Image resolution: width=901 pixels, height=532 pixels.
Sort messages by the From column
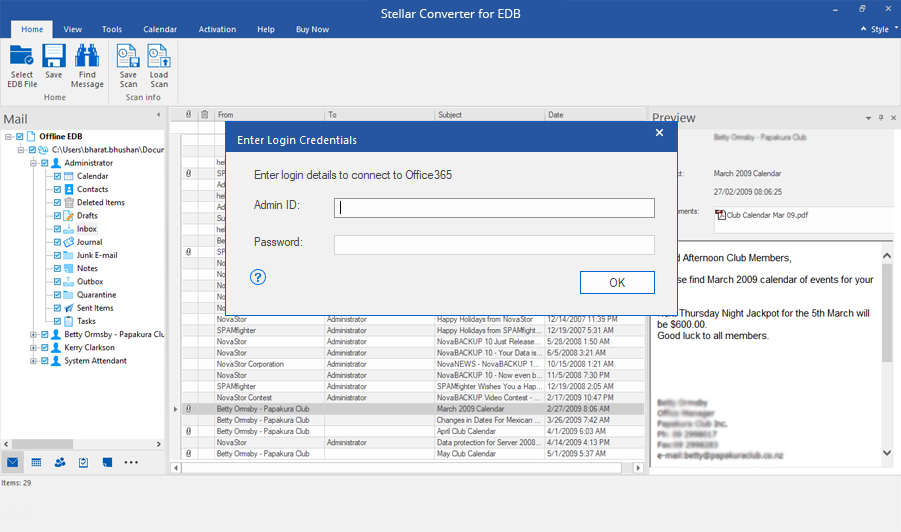[x=269, y=114]
